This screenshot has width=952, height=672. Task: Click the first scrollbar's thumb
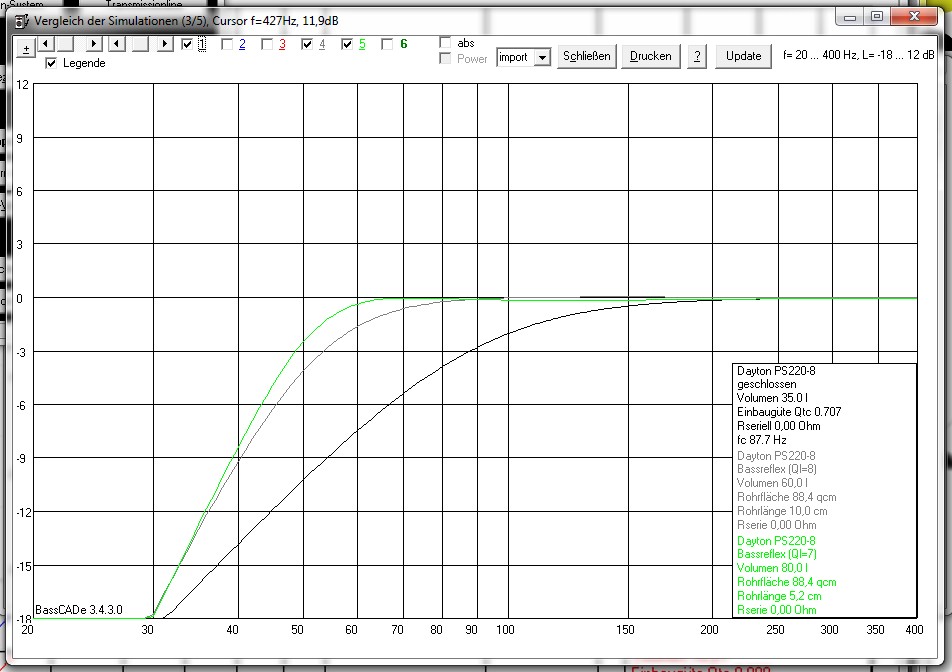(x=66, y=44)
